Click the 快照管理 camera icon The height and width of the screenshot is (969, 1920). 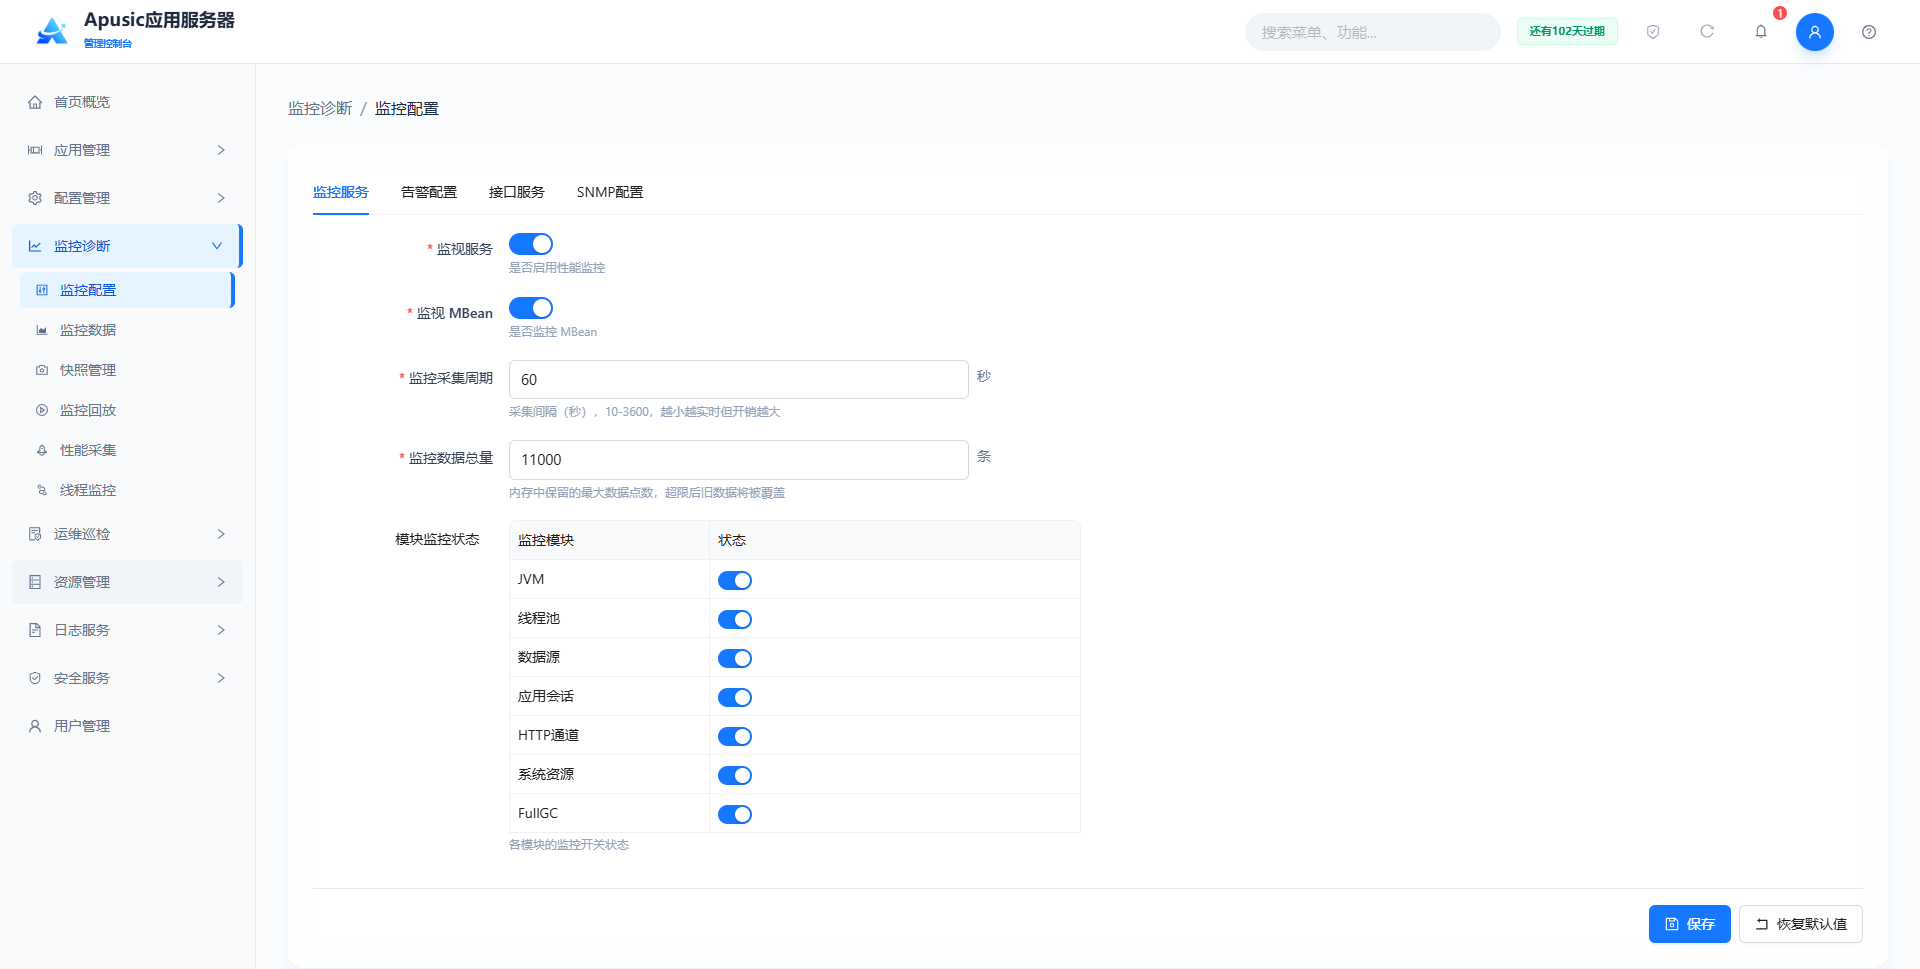coord(42,370)
